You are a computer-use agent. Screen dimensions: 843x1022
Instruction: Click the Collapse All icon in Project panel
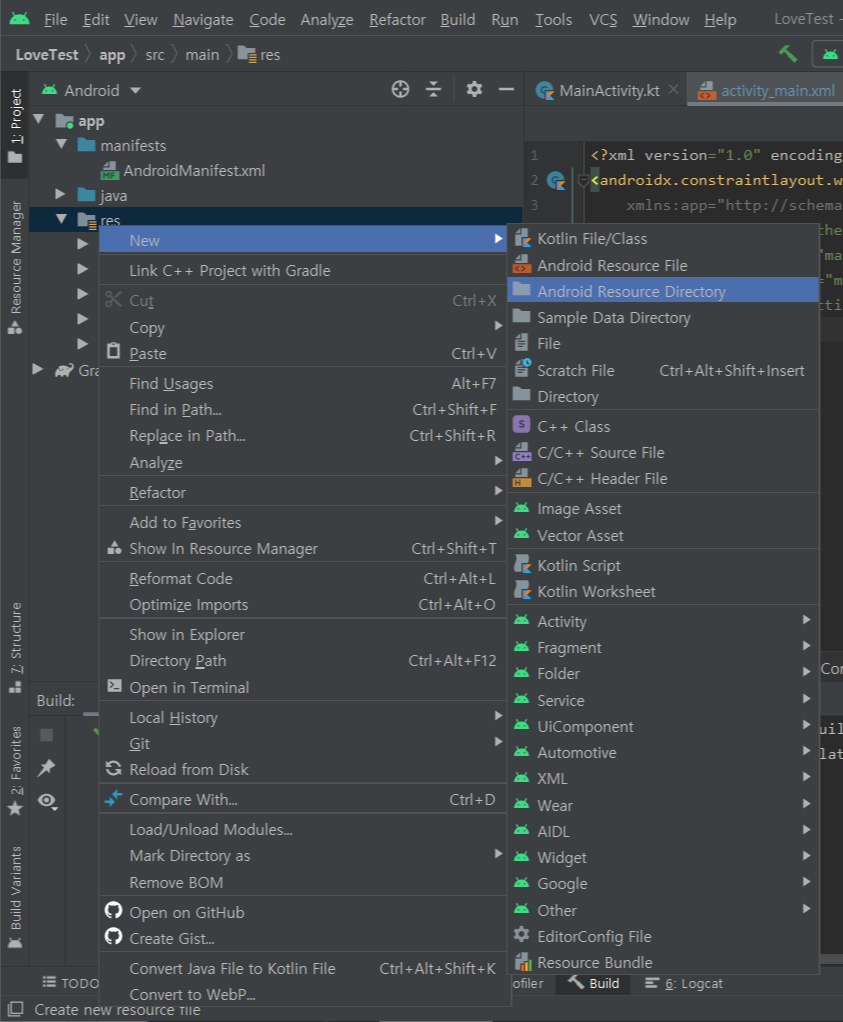click(434, 89)
